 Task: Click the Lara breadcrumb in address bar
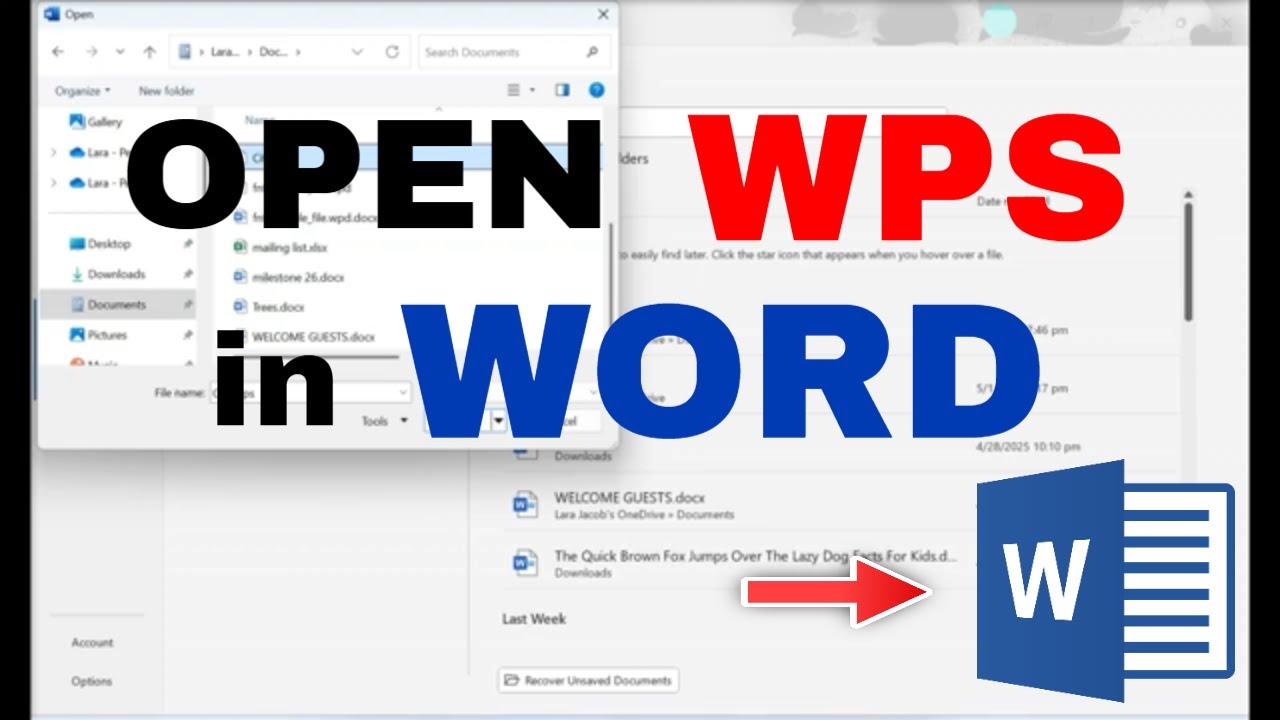point(223,52)
